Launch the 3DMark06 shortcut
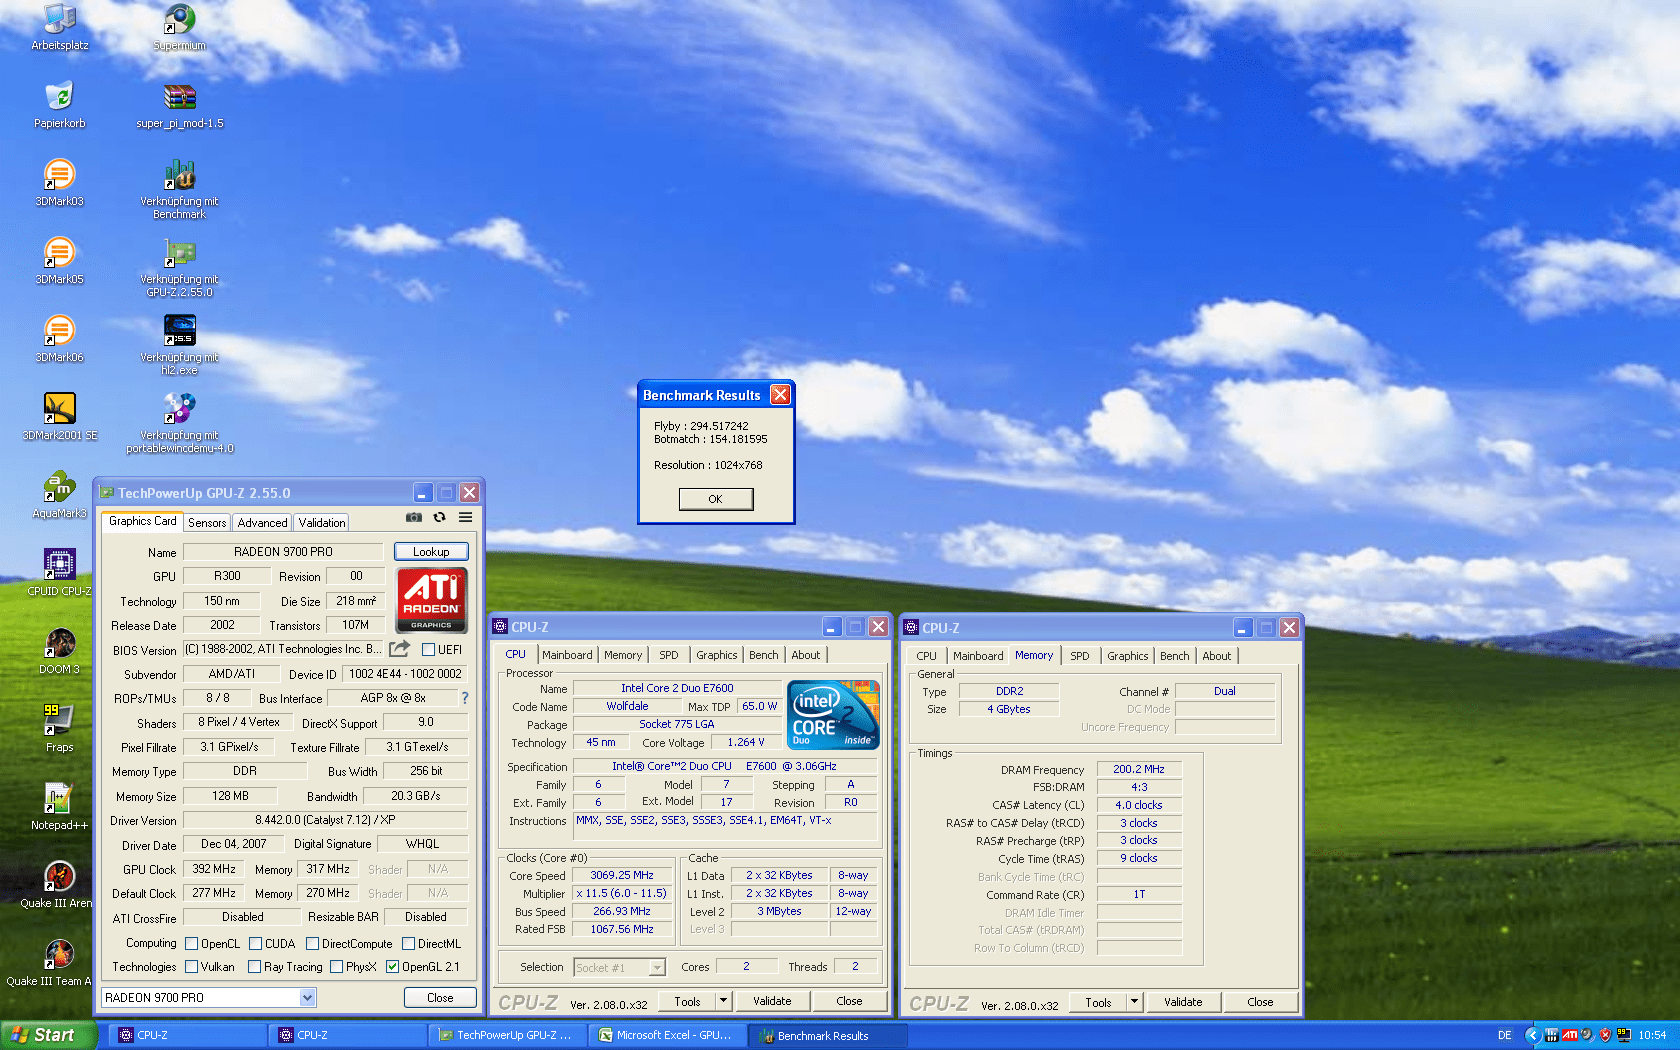 click(x=60, y=339)
